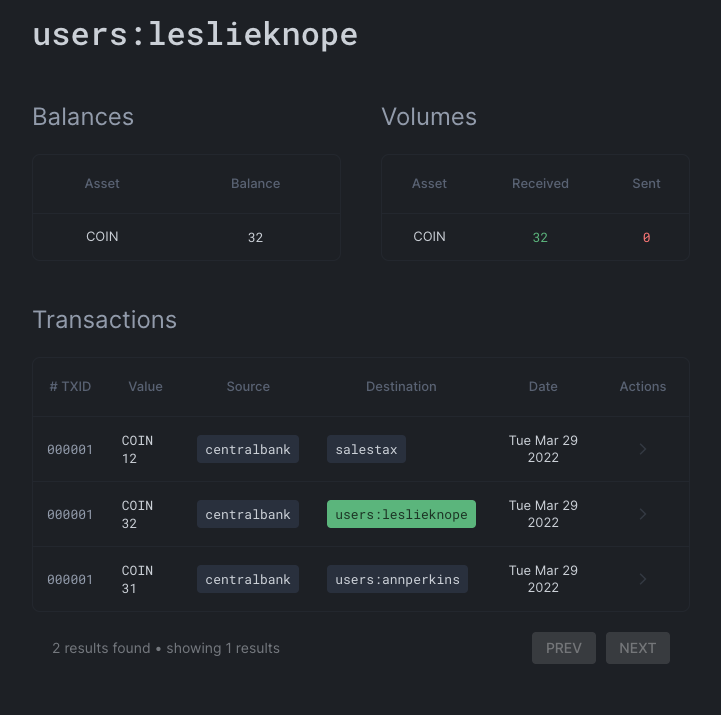Expand the users:annperkins transaction row chevron
Viewport: 721px width, 715px height.
tap(643, 580)
